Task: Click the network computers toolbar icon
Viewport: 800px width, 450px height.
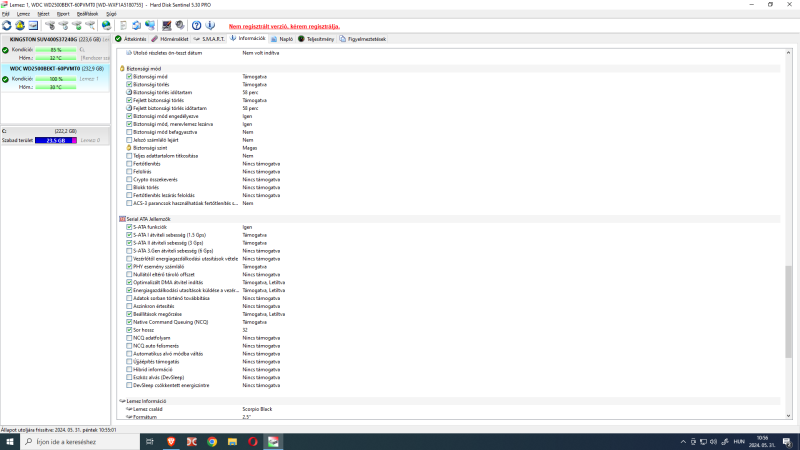Action: coord(150,26)
